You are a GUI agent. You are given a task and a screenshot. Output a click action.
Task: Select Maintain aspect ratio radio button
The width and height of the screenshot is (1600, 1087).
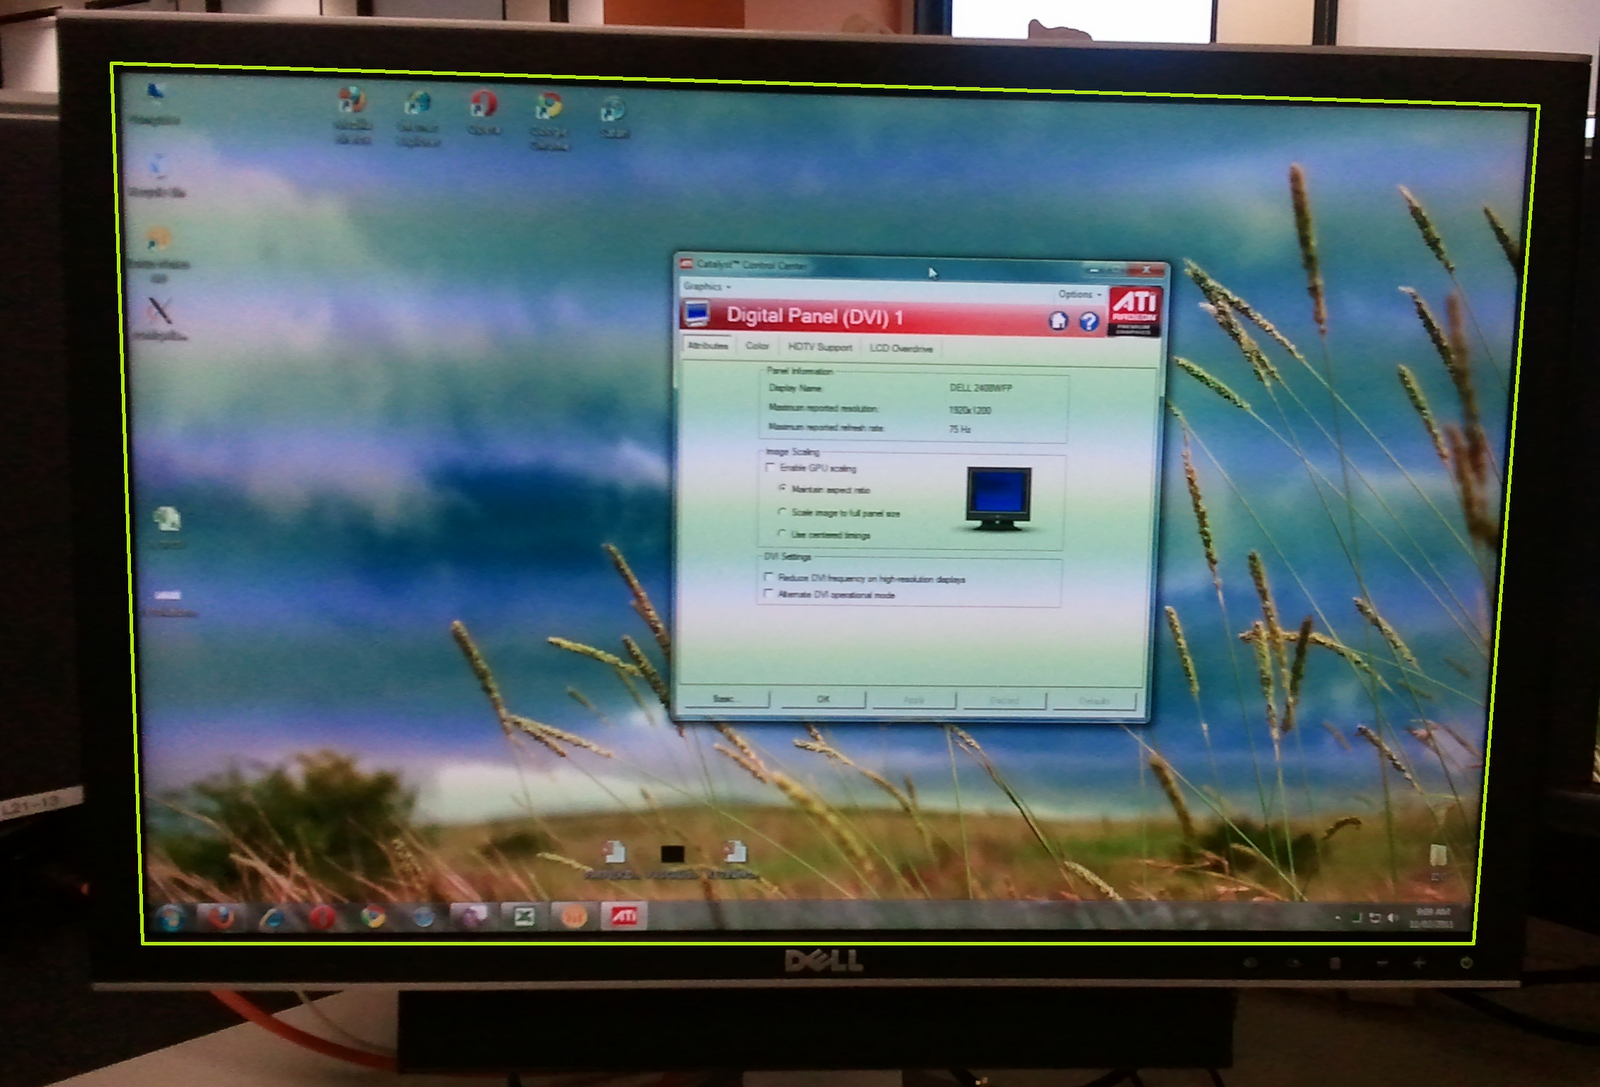click(782, 489)
